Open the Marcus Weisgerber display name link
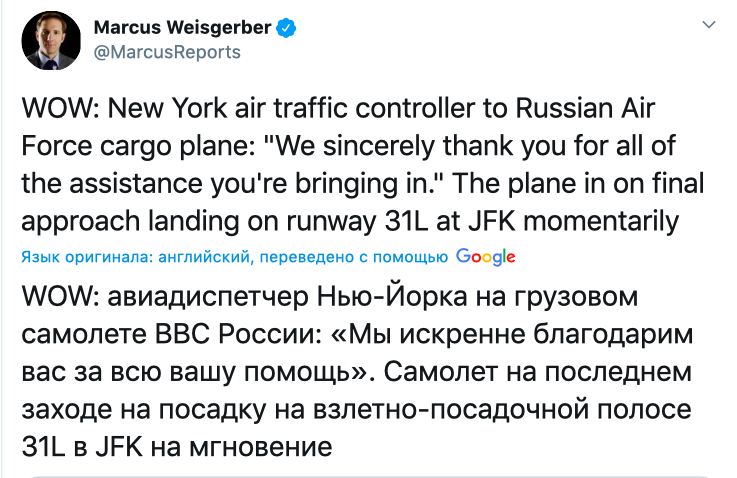The width and height of the screenshot is (737, 478). [182, 27]
